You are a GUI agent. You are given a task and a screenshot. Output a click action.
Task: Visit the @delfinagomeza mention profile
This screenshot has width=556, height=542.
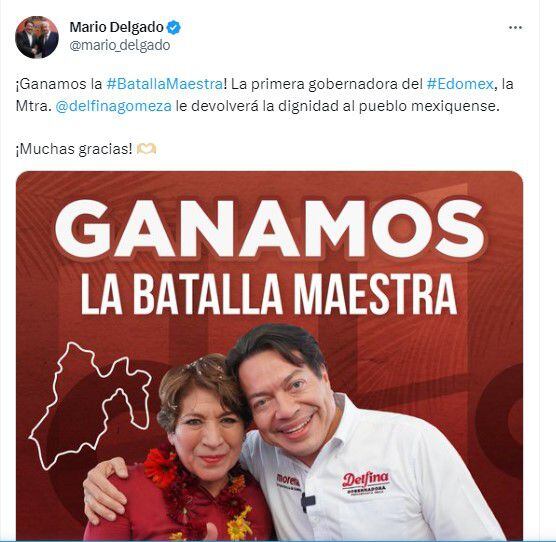(x=113, y=106)
